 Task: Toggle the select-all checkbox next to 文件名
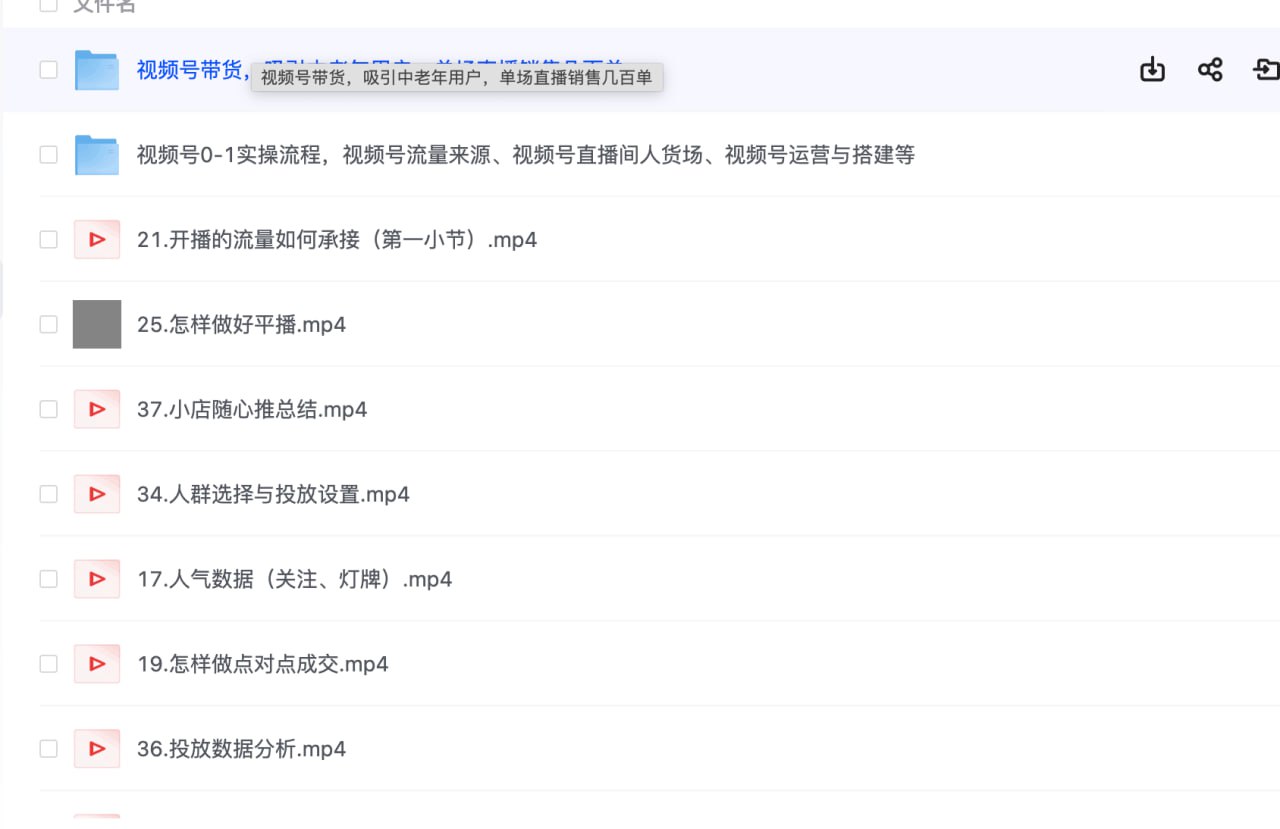[47, 4]
